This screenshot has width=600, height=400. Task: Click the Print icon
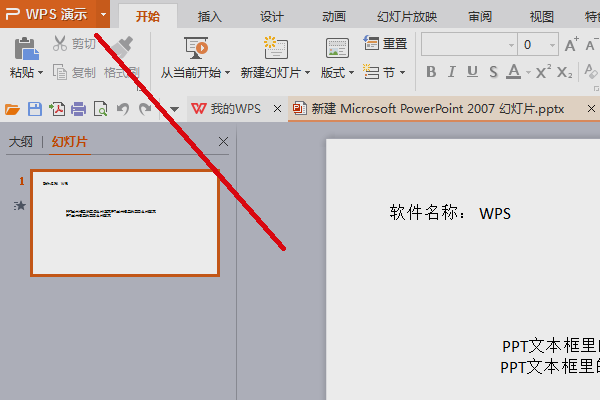point(78,109)
